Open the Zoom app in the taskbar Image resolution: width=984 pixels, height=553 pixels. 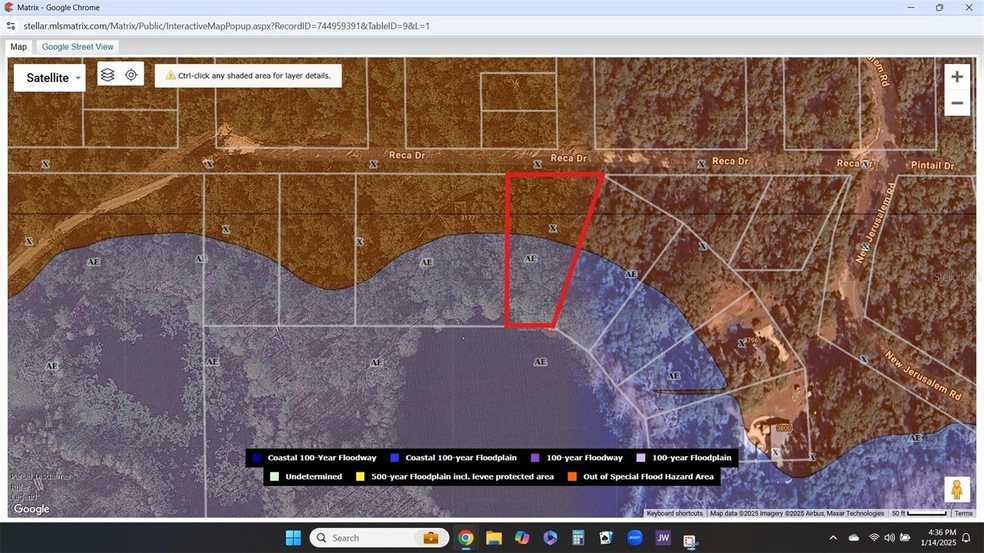click(634, 538)
